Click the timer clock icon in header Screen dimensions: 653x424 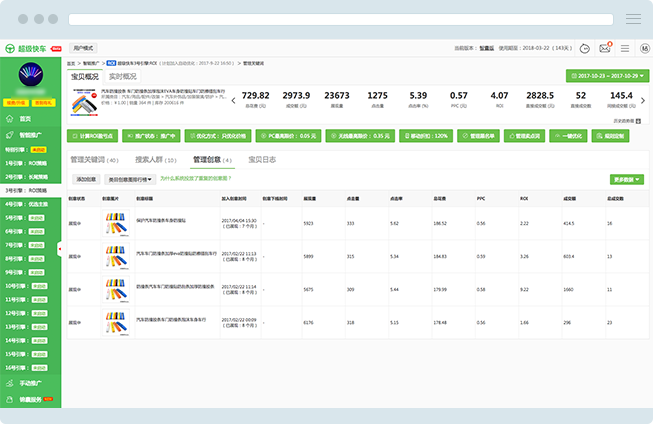click(586, 47)
